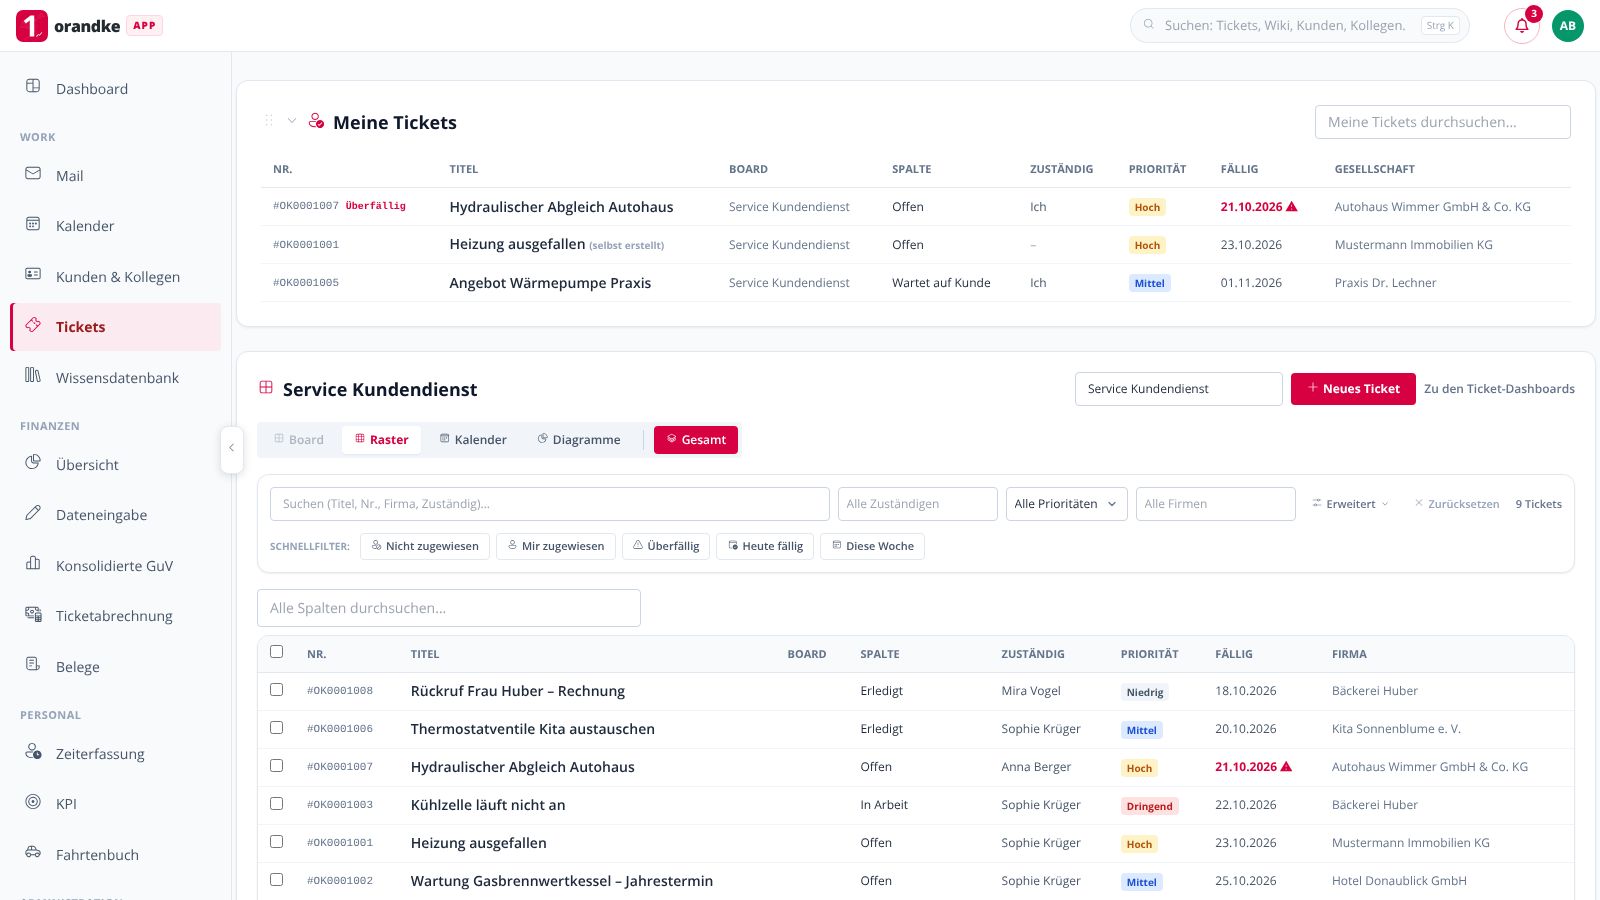Apply the Heute fällig quick filter
Image resolution: width=1600 pixels, height=900 pixels.
tap(765, 546)
